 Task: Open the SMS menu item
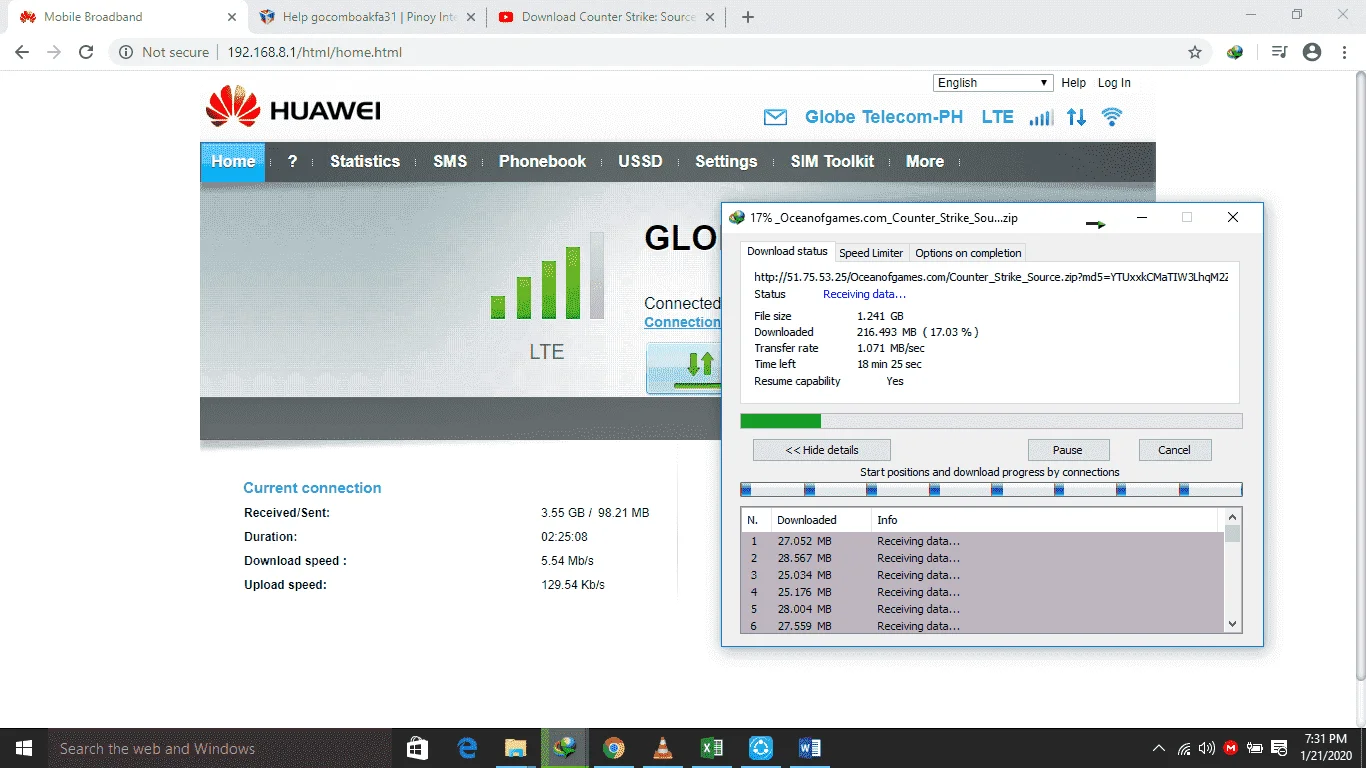[x=450, y=161]
